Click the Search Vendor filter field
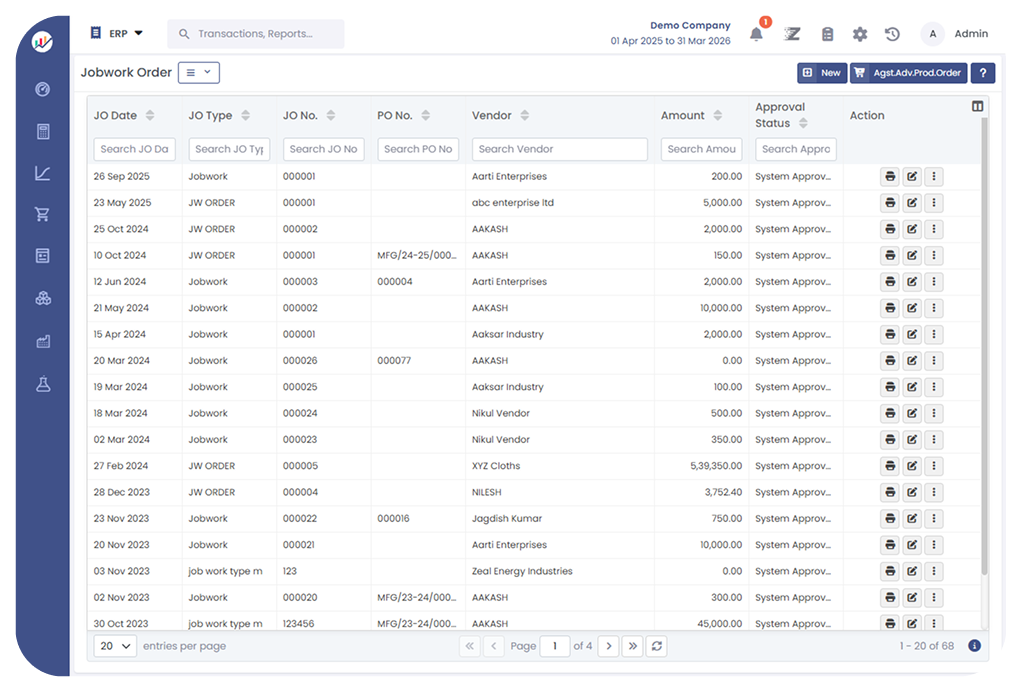The width and height of the screenshot is (1022, 692). tap(559, 149)
